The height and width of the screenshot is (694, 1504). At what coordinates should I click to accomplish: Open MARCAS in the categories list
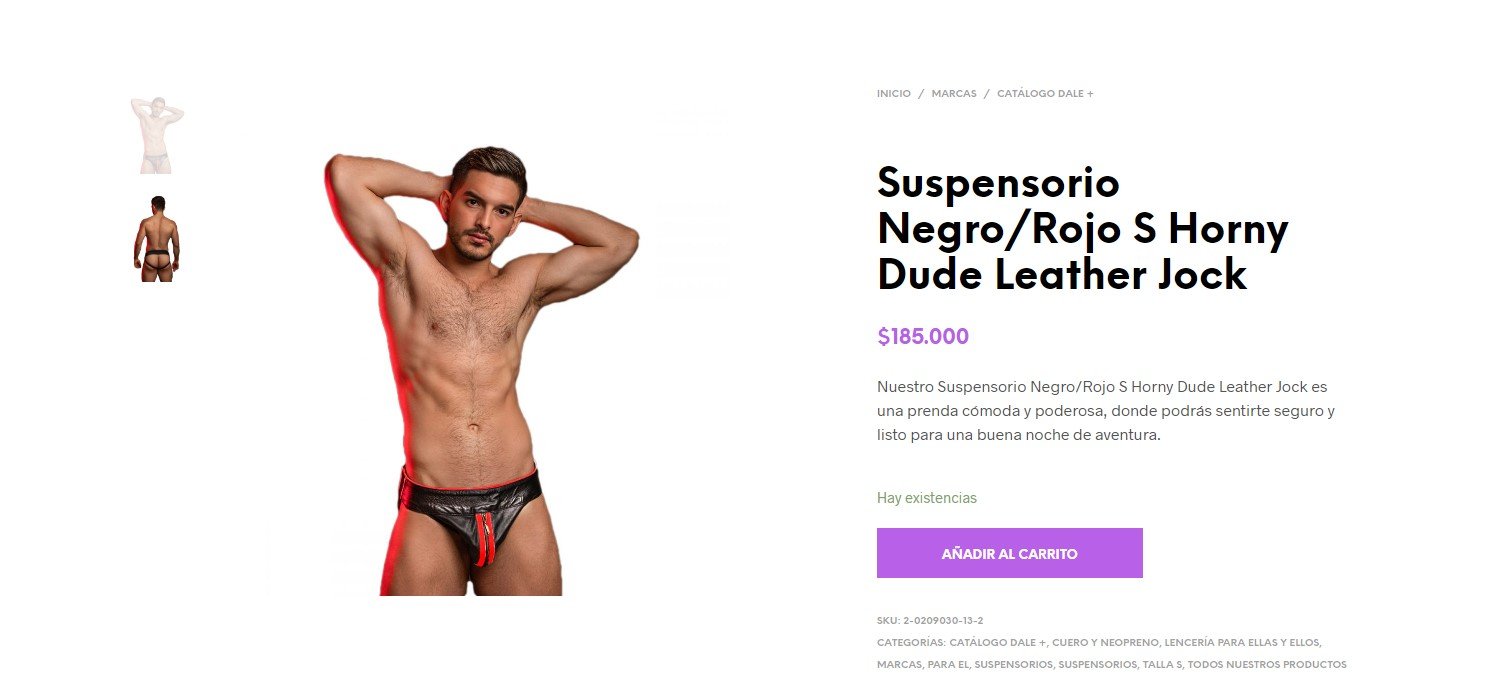tap(898, 665)
